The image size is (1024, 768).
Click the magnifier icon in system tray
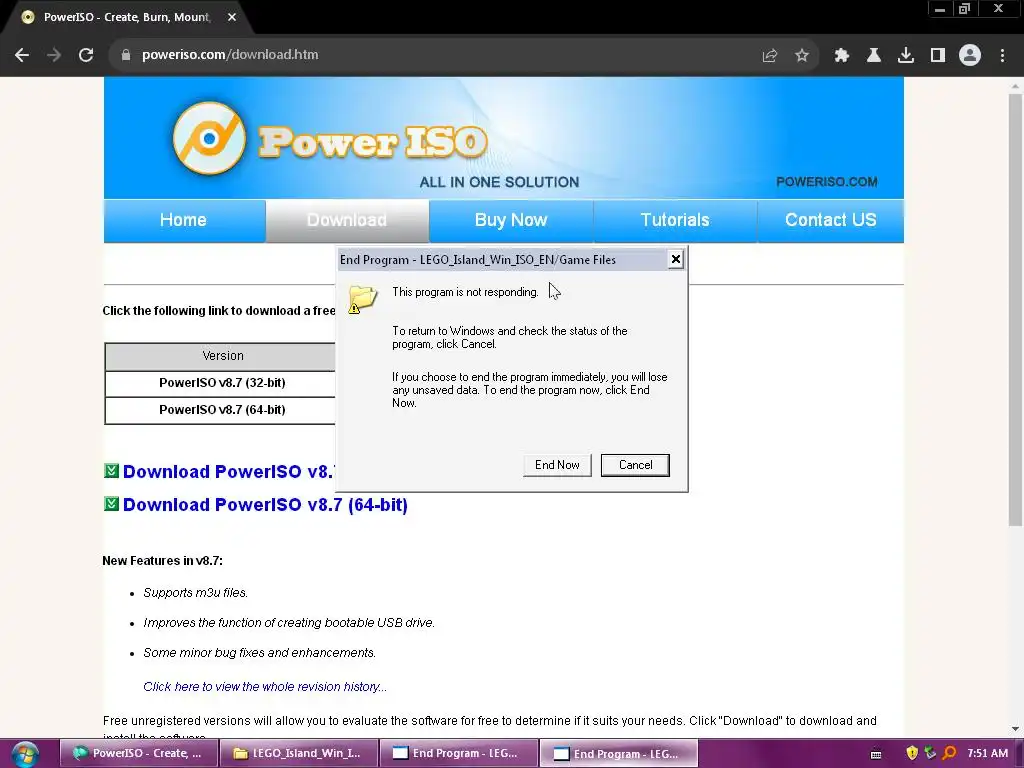949,753
